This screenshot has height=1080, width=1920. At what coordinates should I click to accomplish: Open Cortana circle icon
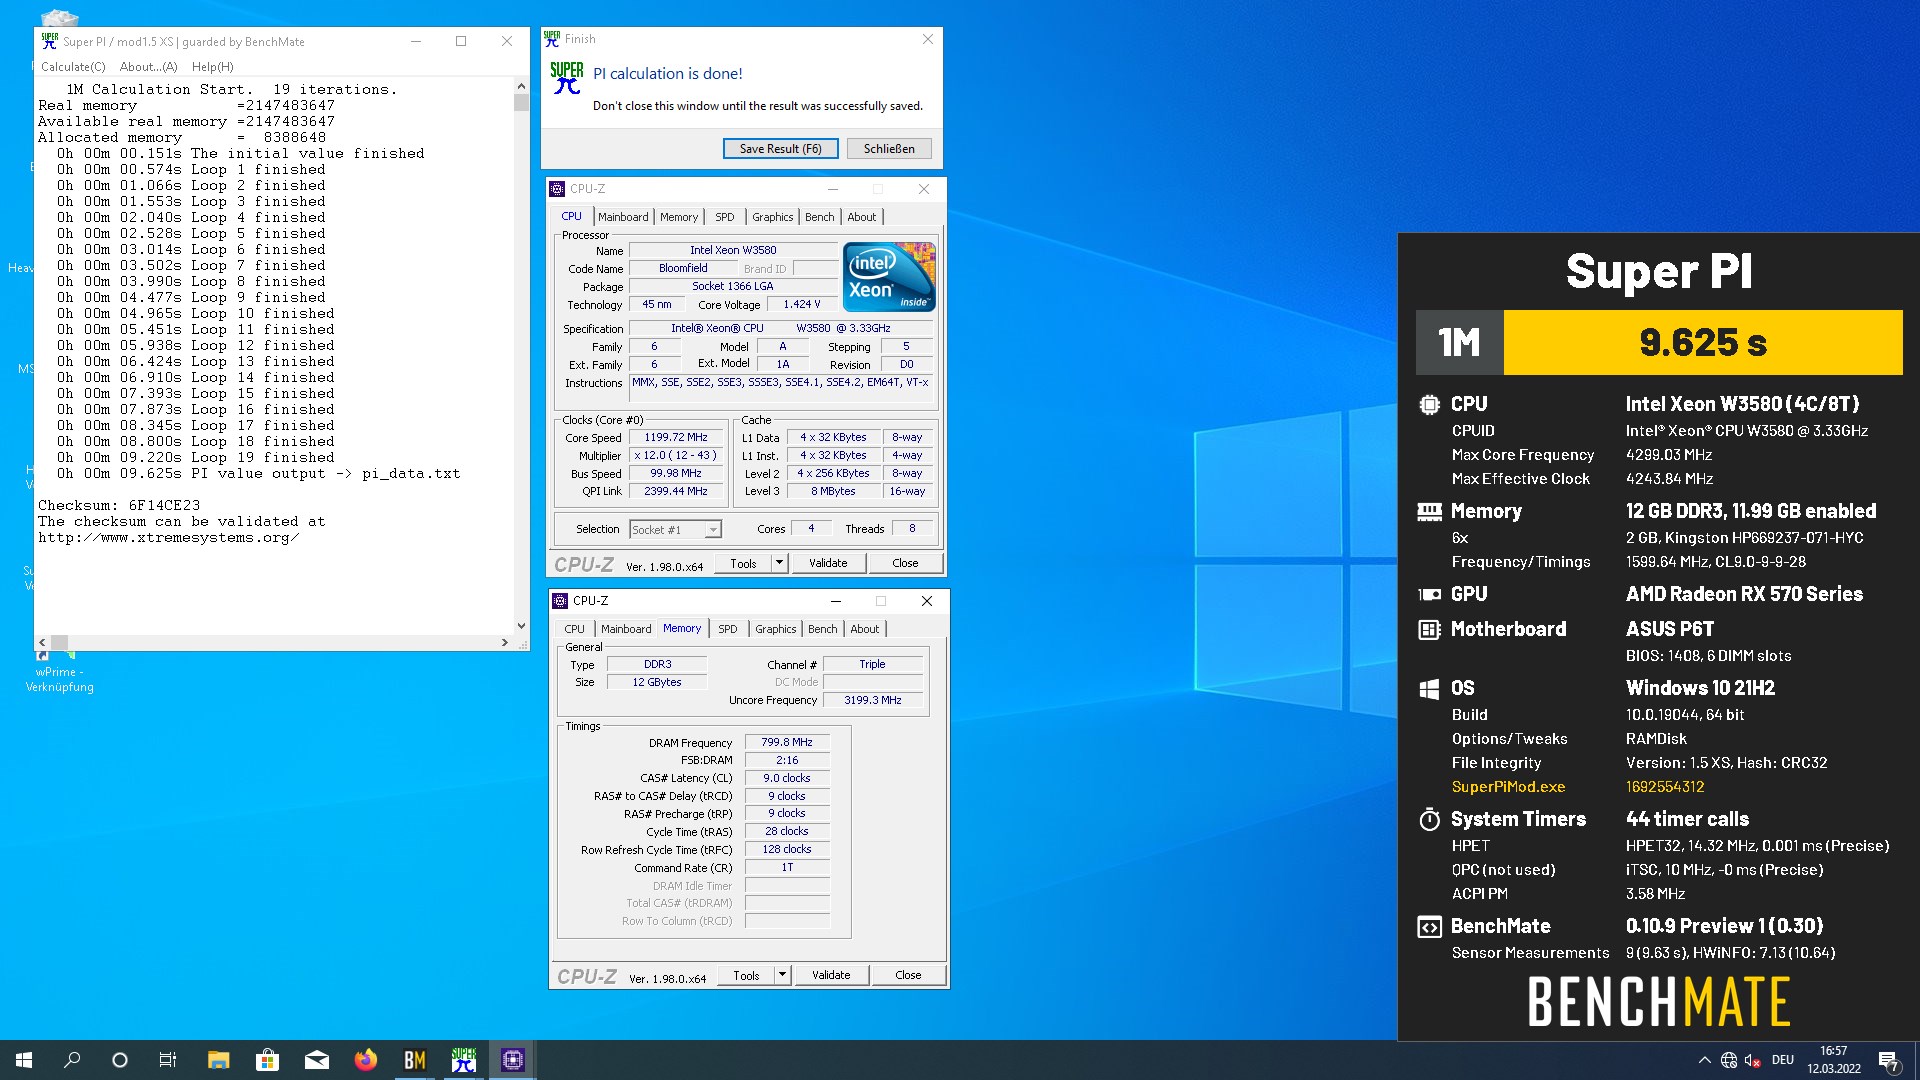[x=120, y=1060]
